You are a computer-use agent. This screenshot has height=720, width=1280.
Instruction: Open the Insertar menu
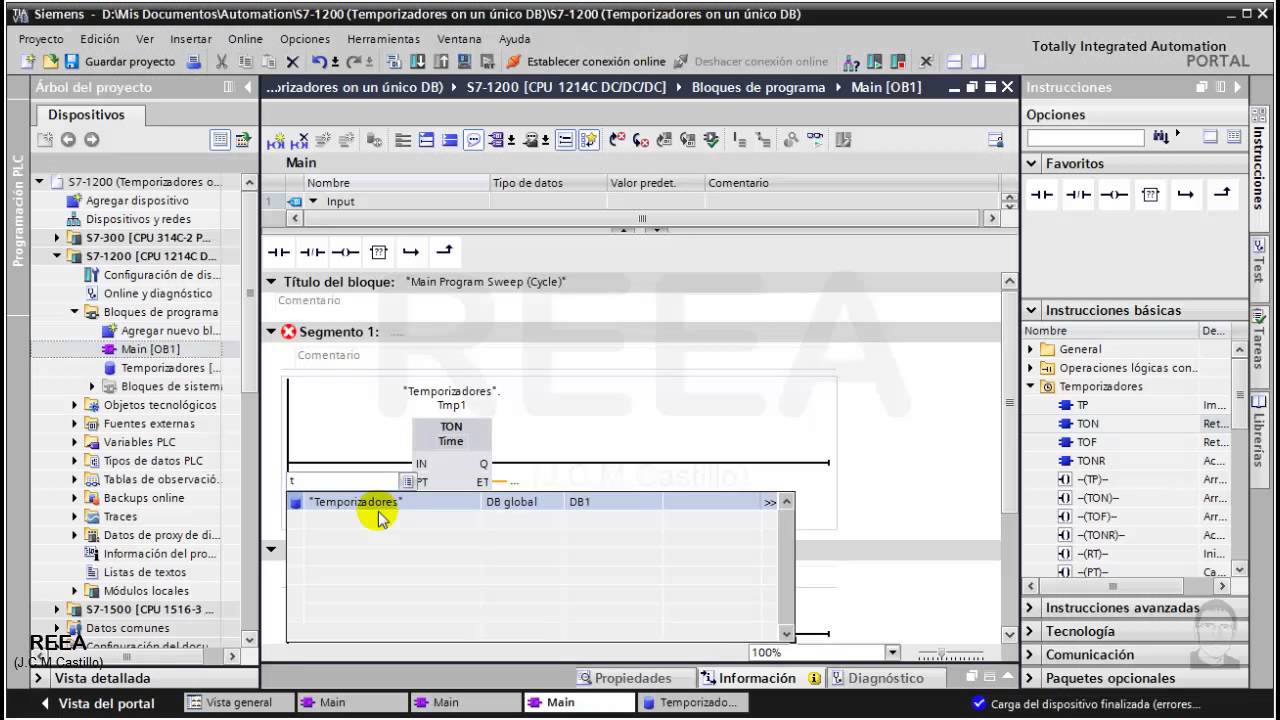[191, 39]
